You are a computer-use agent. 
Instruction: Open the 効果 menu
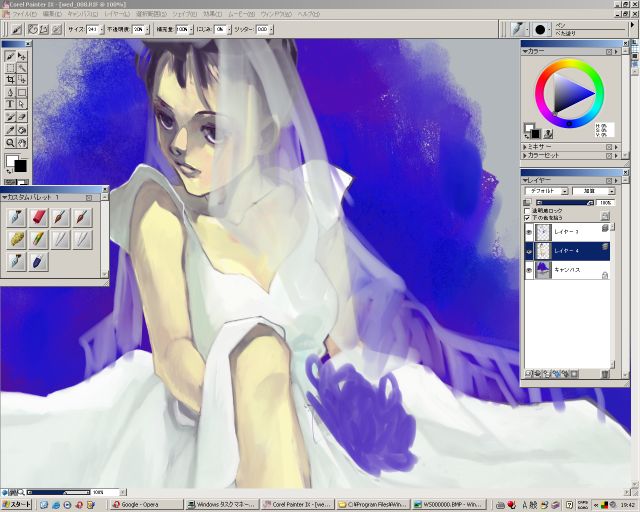coord(212,14)
